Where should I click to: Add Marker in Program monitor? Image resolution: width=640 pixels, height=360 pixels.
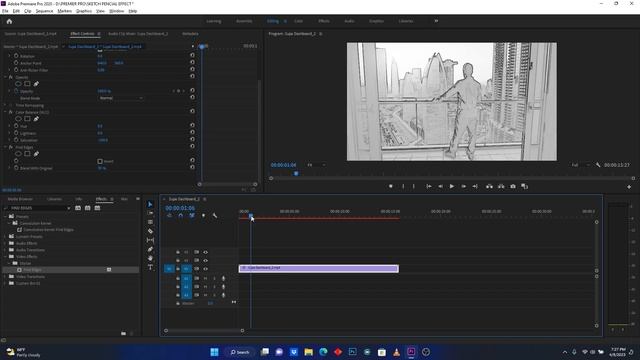[x=391, y=186]
